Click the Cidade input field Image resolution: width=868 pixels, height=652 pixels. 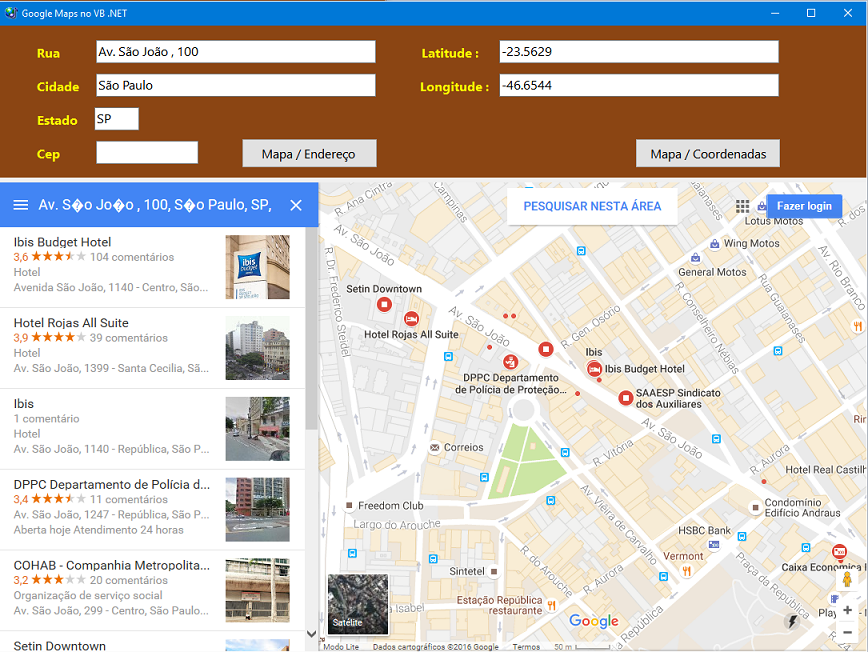click(236, 85)
